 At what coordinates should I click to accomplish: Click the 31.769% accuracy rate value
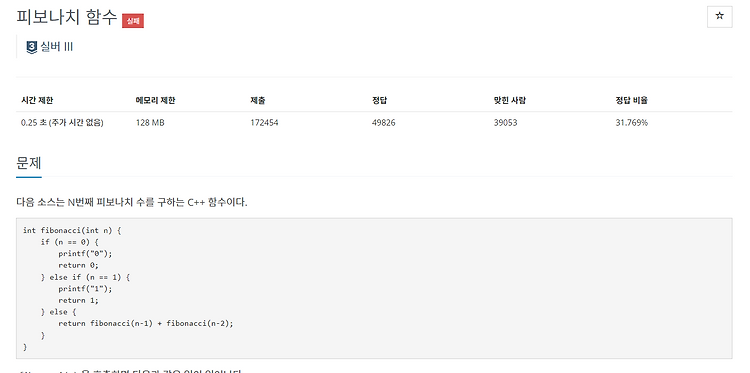[x=631, y=123]
